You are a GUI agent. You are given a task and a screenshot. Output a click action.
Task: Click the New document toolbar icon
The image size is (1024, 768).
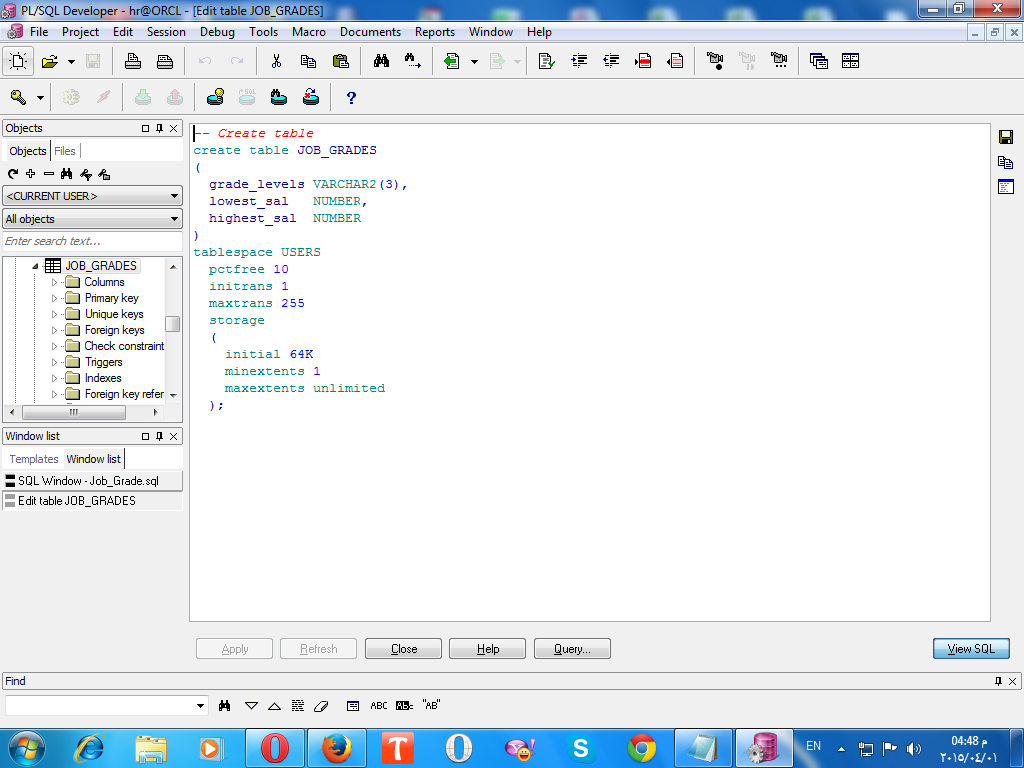(x=19, y=61)
